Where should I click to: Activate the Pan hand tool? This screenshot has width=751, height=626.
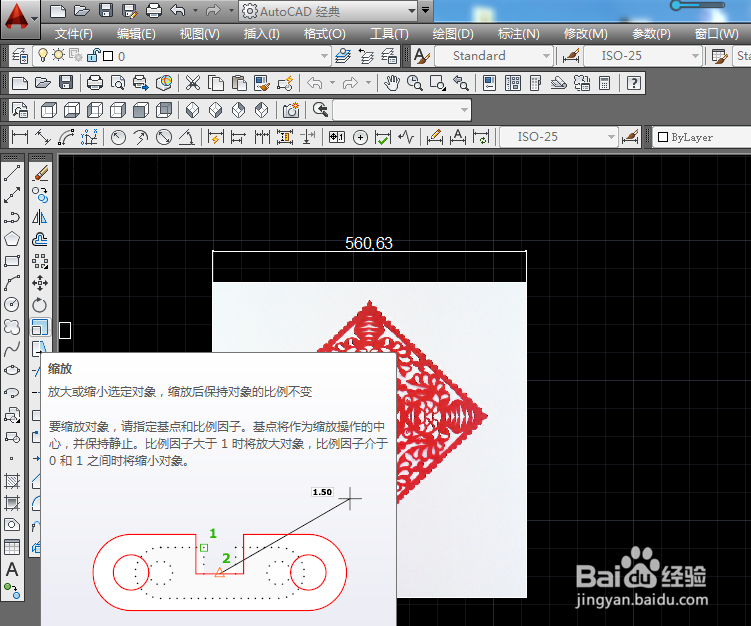(x=392, y=83)
